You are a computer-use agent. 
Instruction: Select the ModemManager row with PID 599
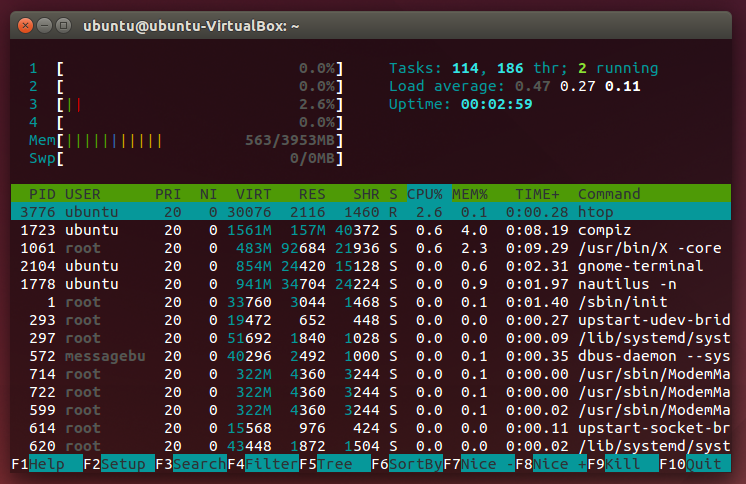pos(371,410)
